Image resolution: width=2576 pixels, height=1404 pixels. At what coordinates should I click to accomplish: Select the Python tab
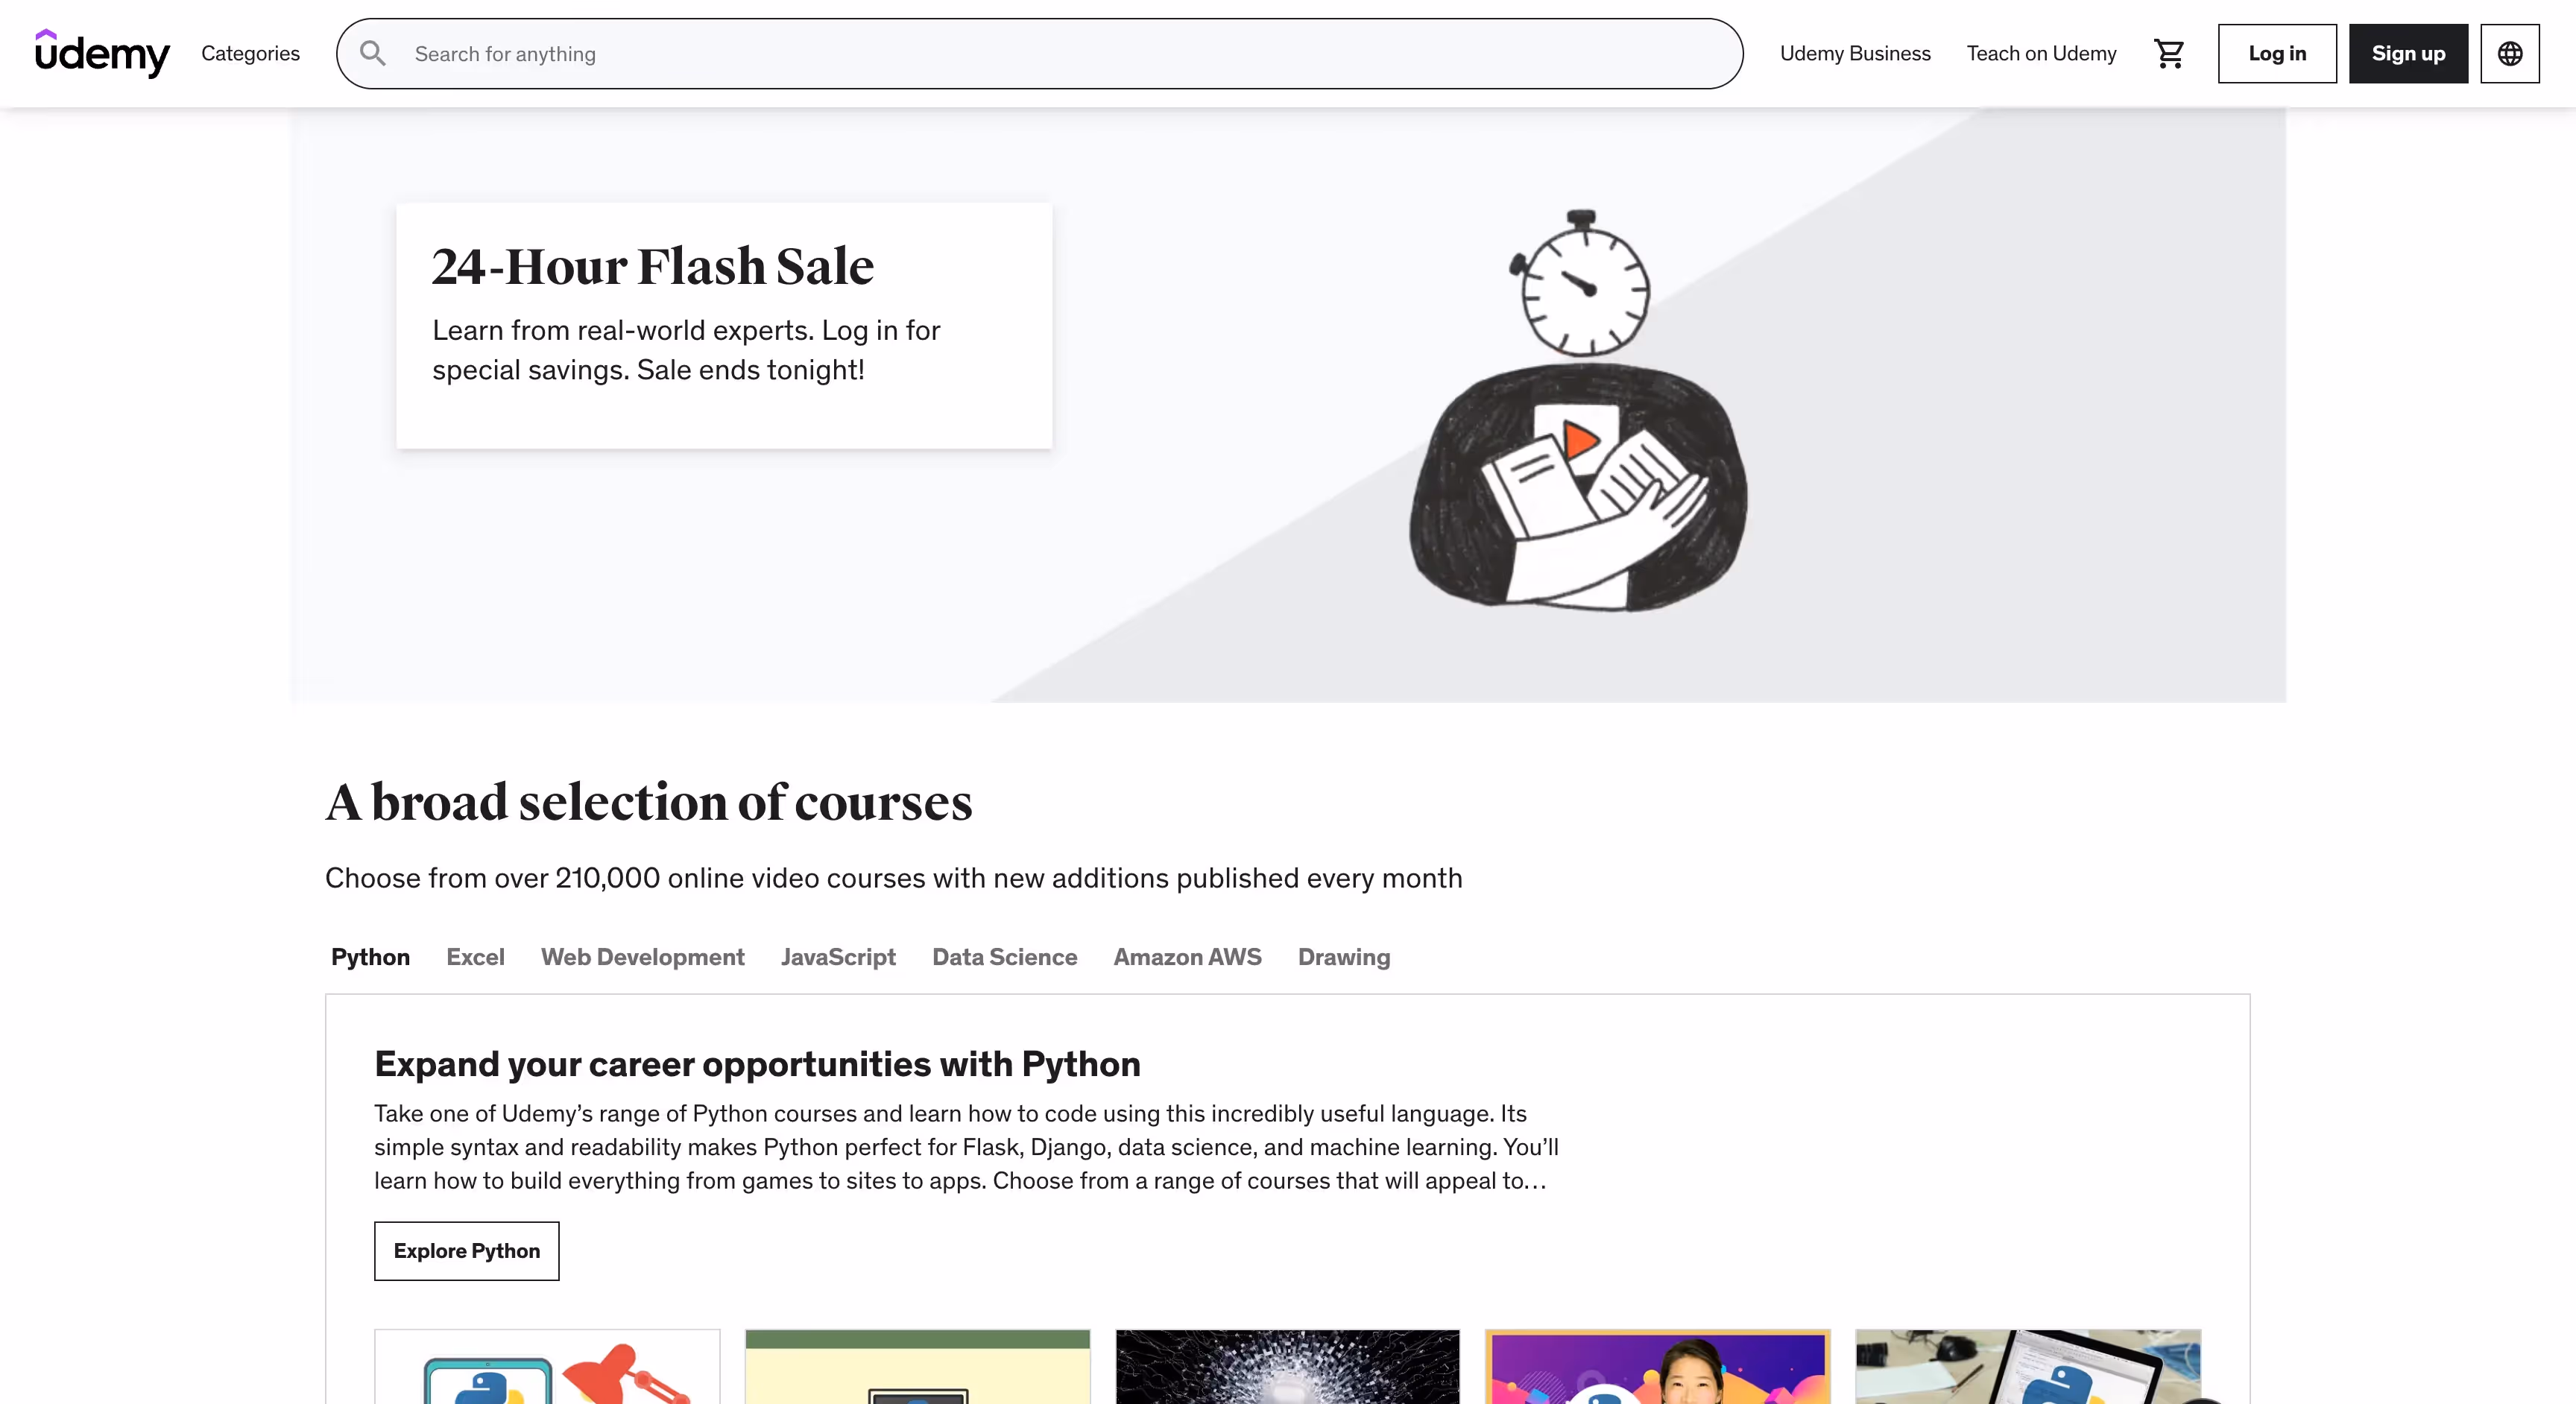tap(370, 957)
